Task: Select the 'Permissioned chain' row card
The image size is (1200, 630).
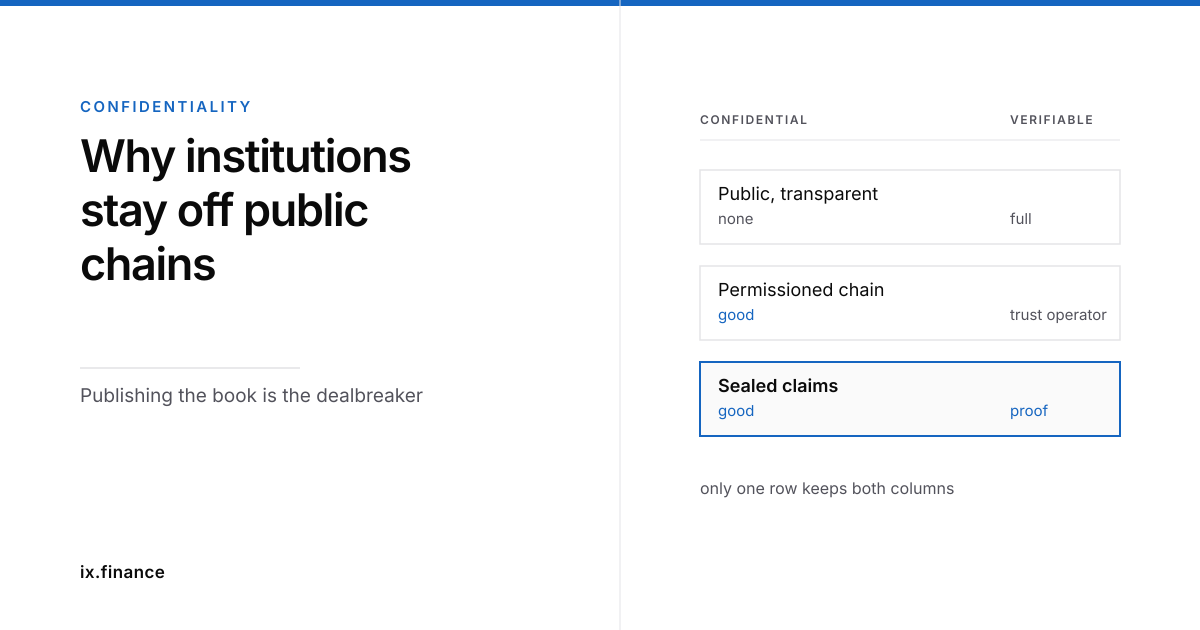Action: tap(910, 303)
